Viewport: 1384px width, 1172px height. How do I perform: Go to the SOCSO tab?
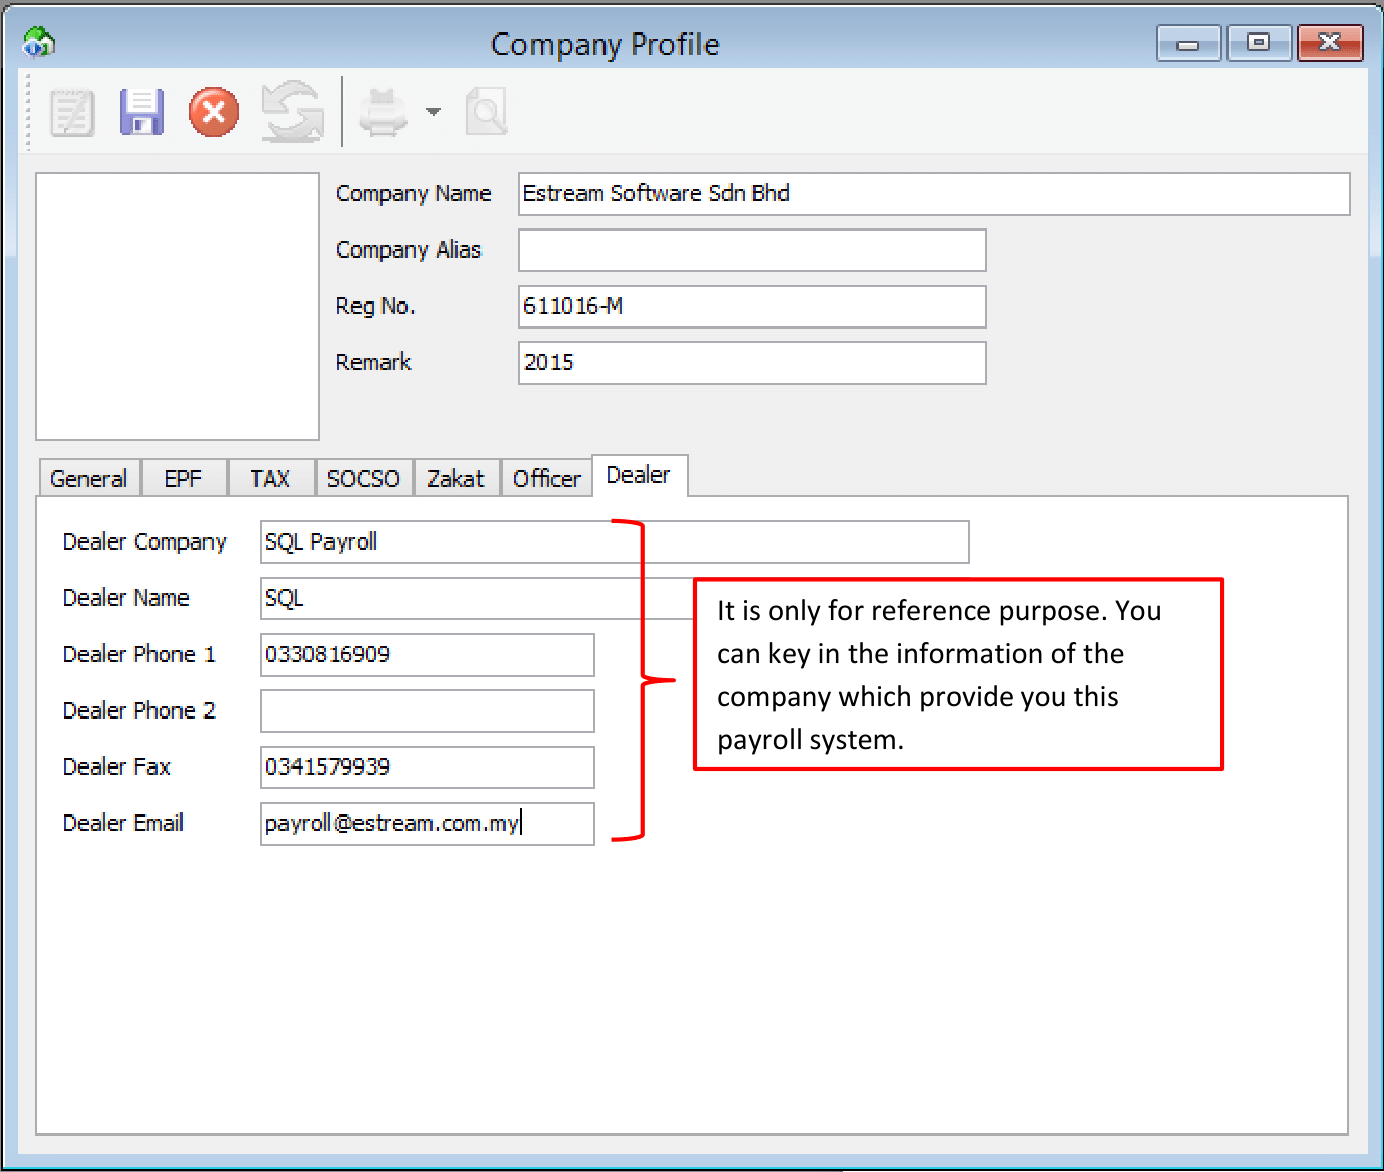pos(363,479)
